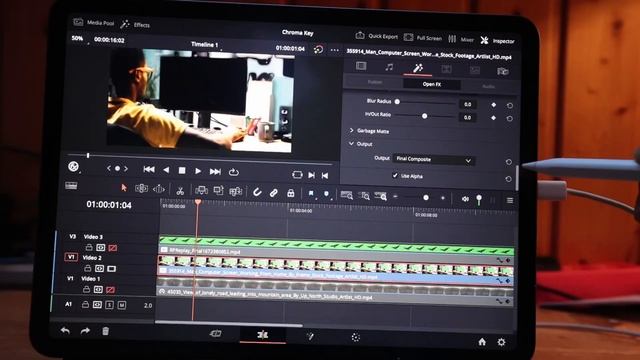This screenshot has height=360, width=640.
Task: Add a flag to the clip
Action: coord(311,194)
